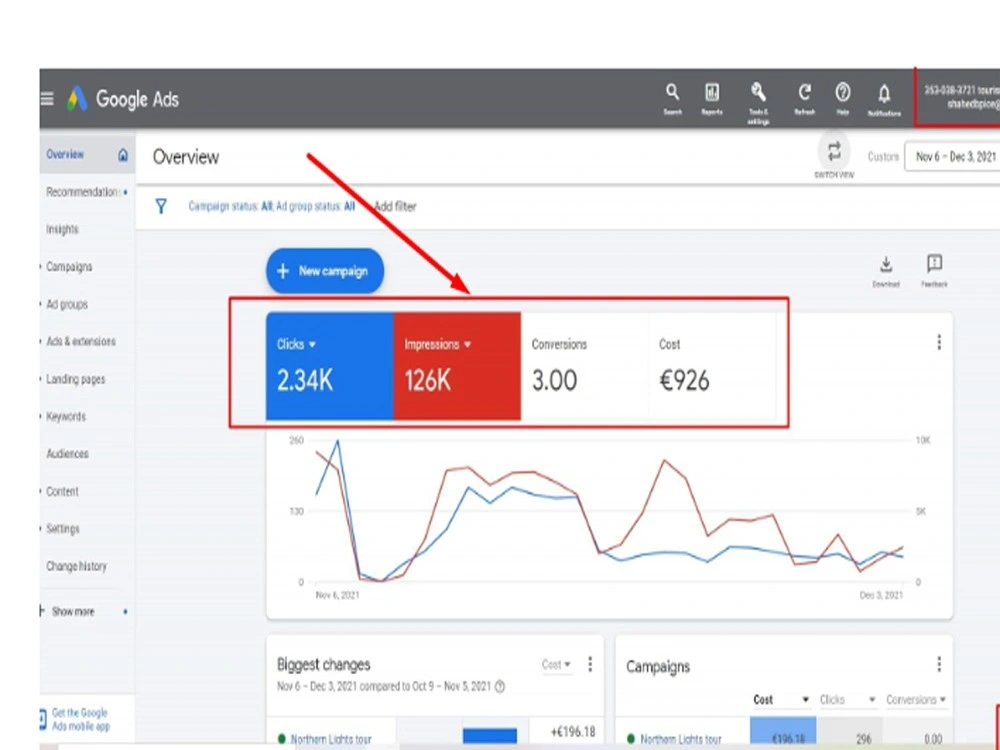The width and height of the screenshot is (1000, 750).
Task: Open the Clicks column dropdown in Campaigns
Action: coord(847,700)
